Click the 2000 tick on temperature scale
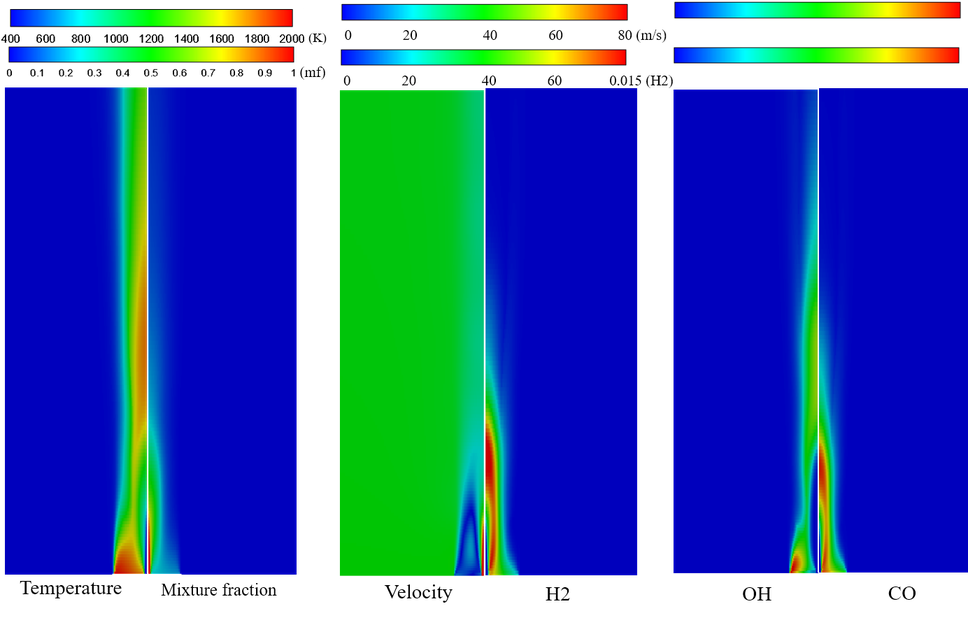Image resolution: width=968 pixels, height=618 pixels. [x=292, y=38]
